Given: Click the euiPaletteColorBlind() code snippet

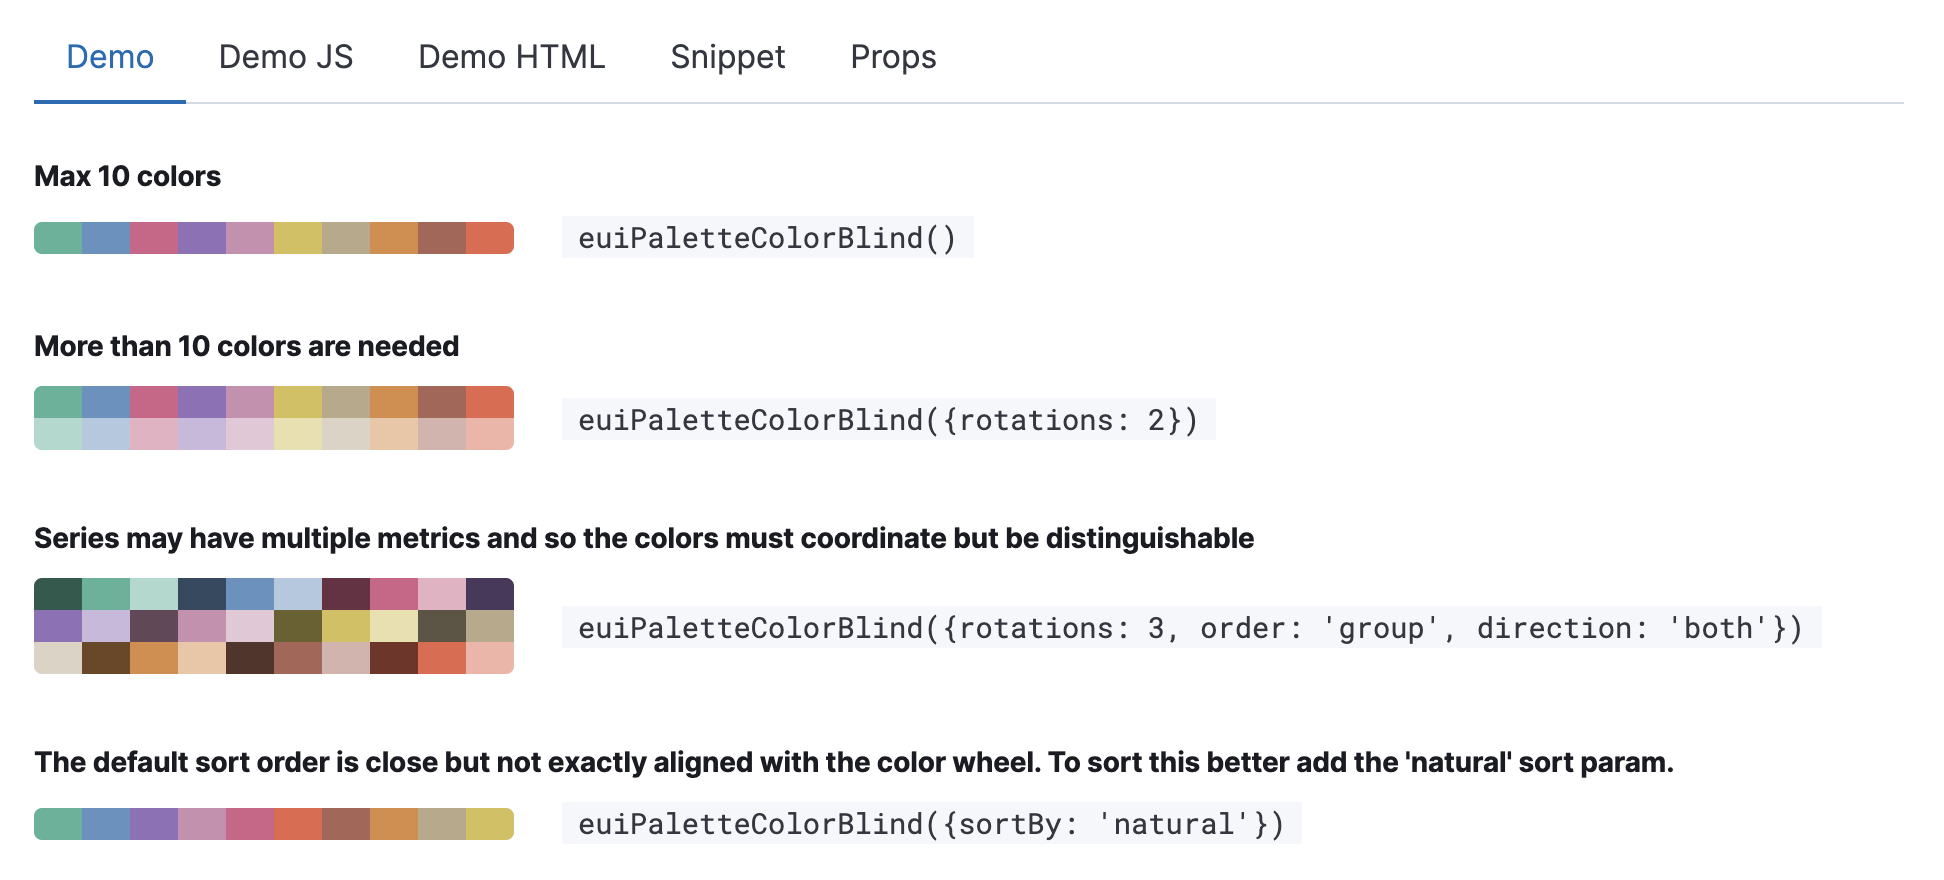Looking at the screenshot, I should (768, 237).
